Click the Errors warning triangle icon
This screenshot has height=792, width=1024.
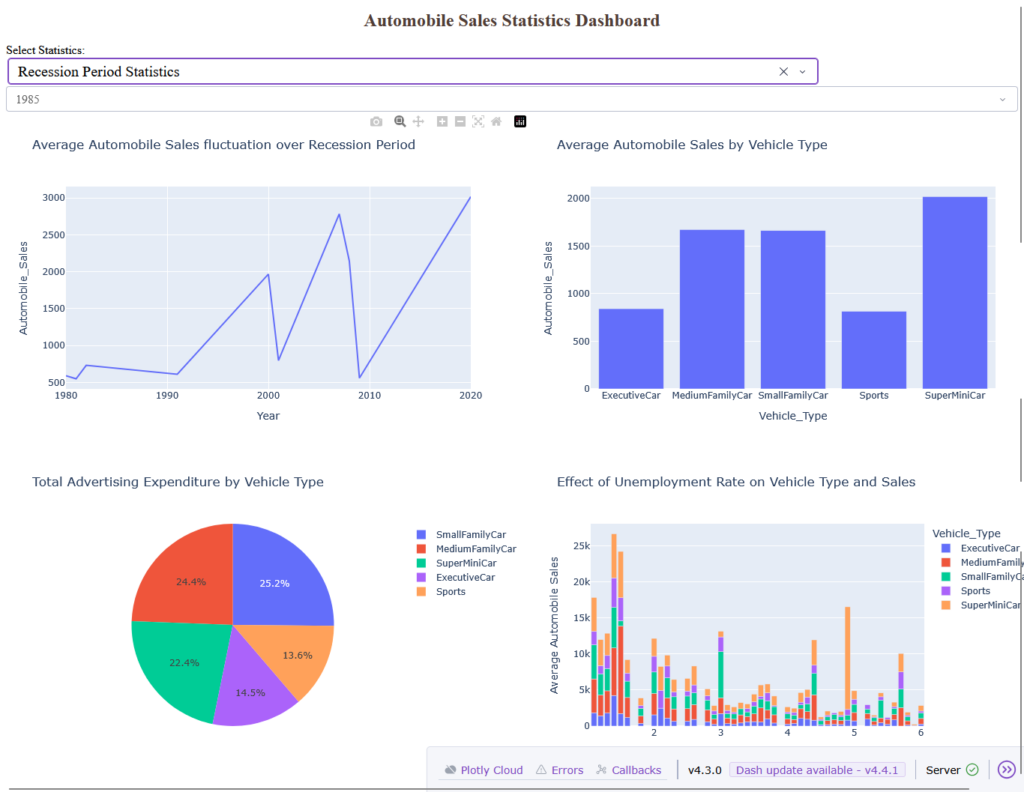[x=541, y=770]
